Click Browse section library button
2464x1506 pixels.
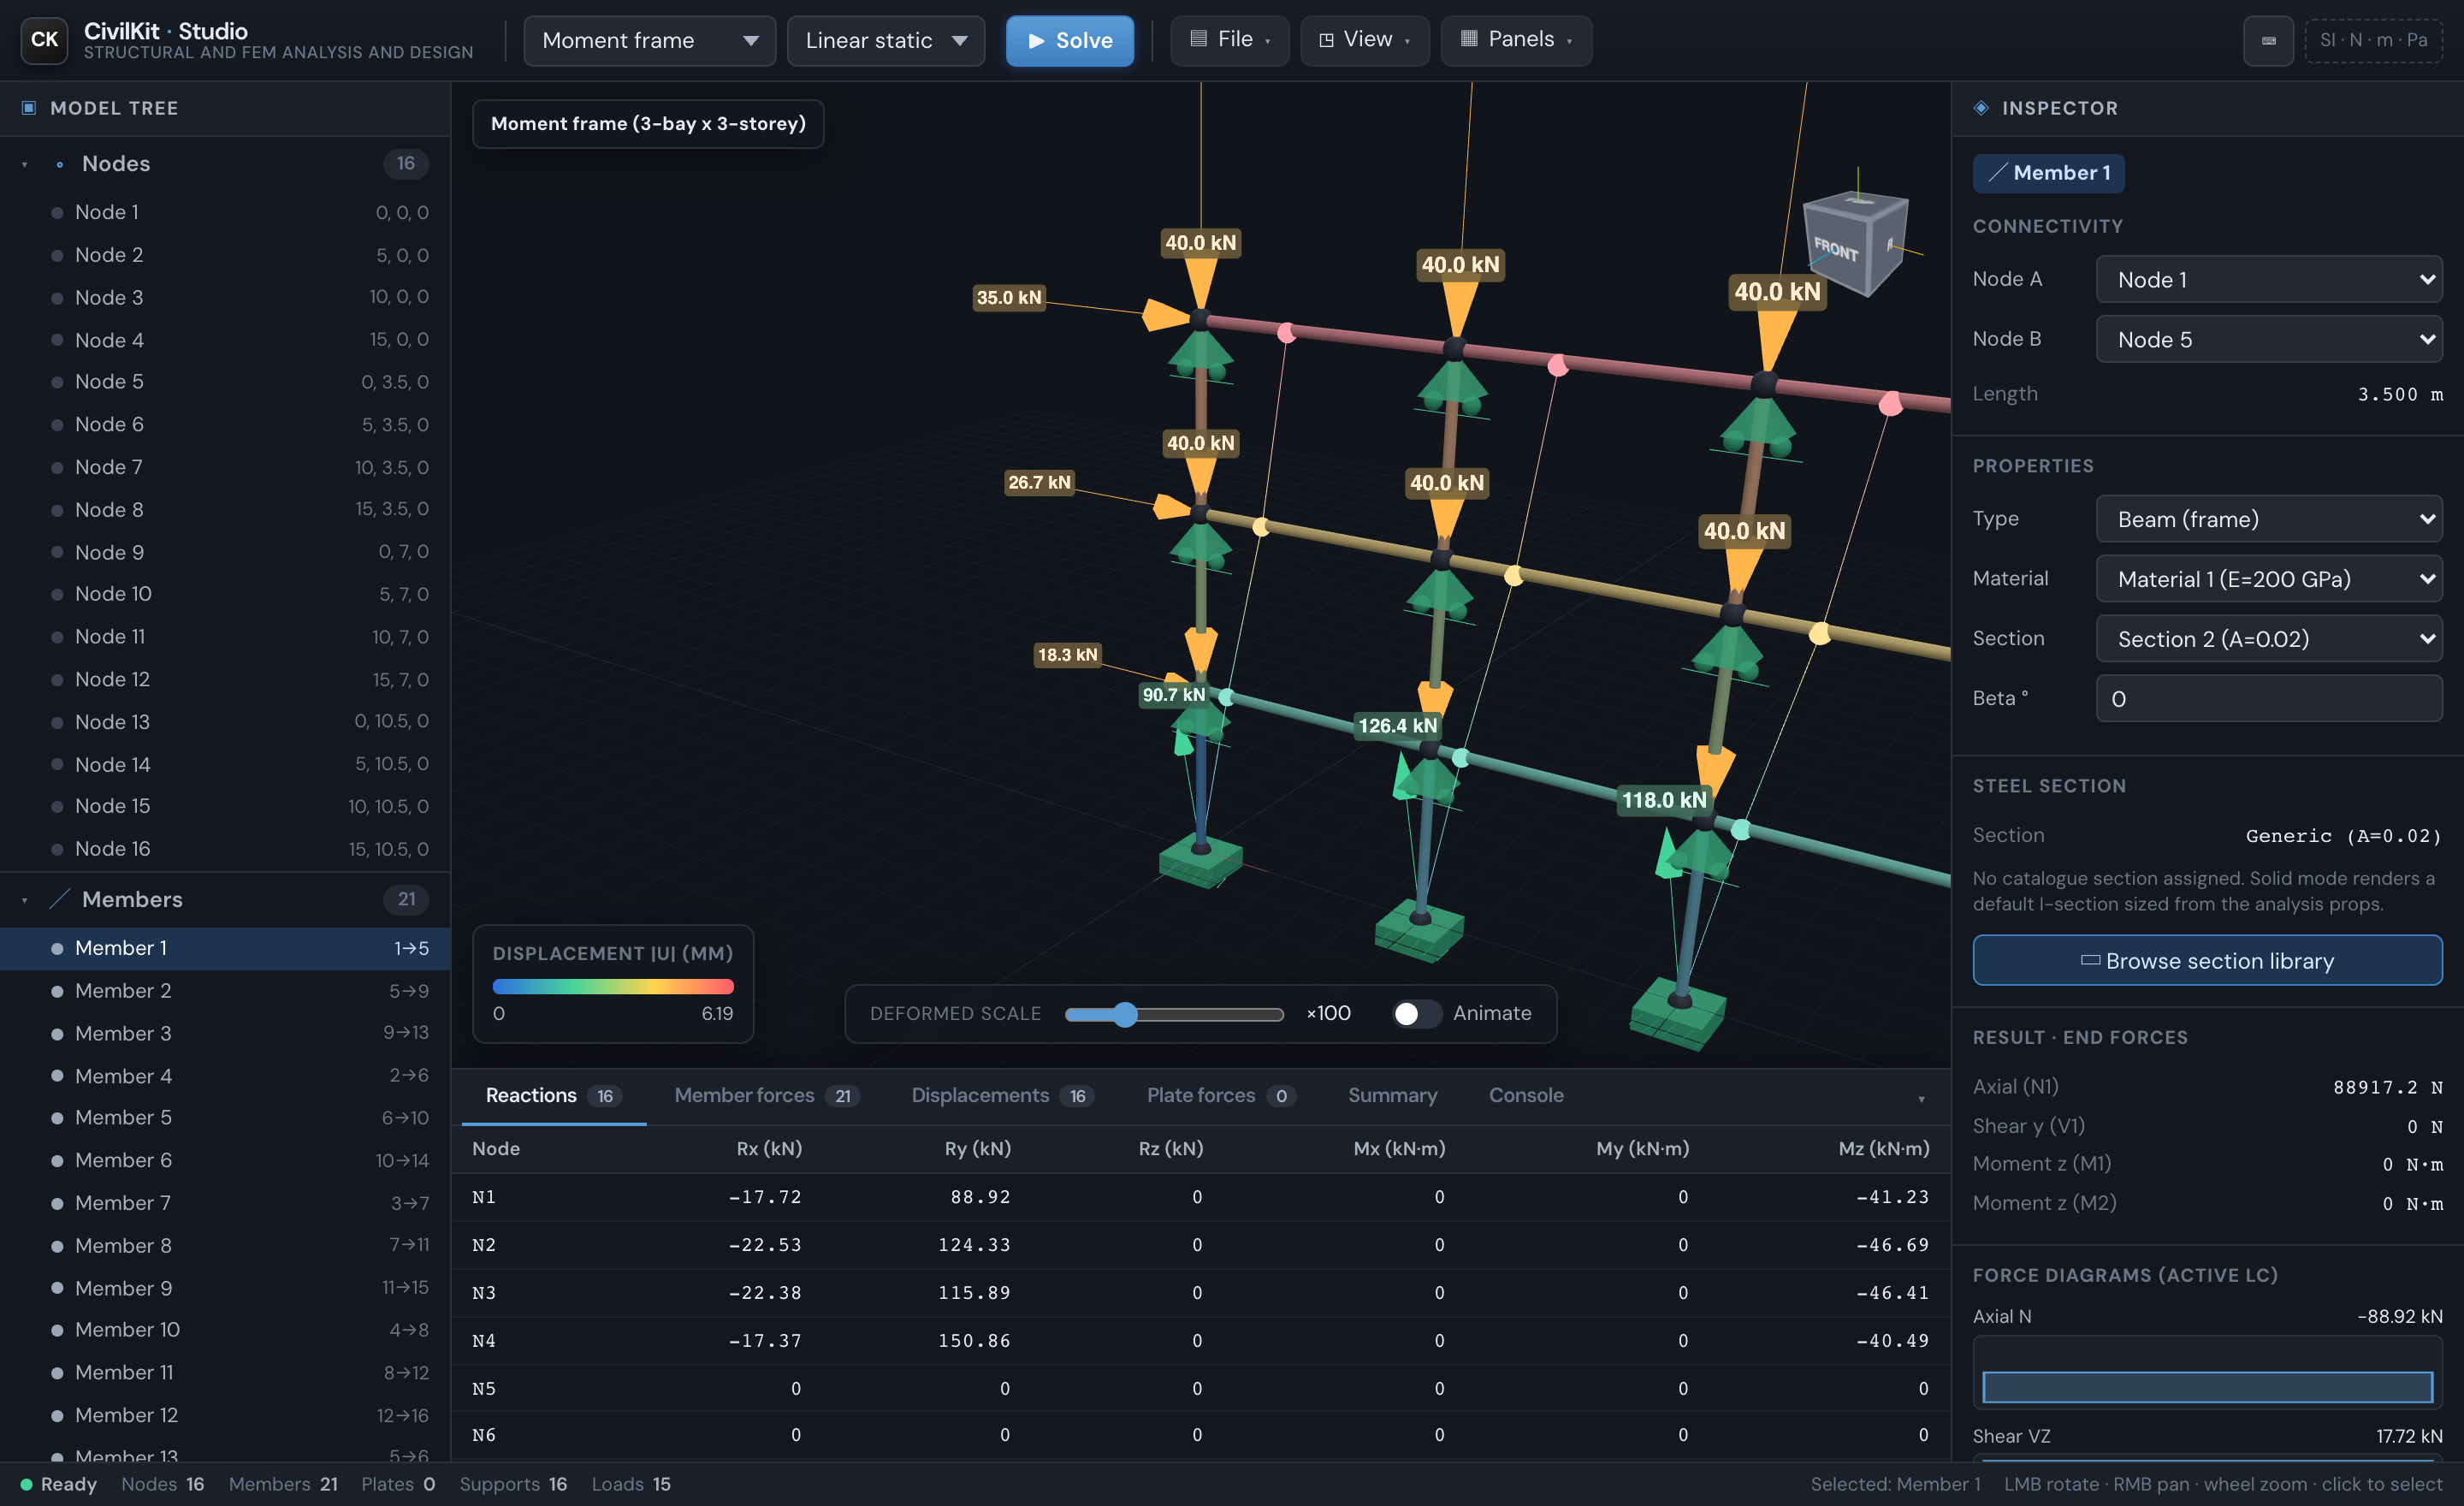coord(2207,960)
